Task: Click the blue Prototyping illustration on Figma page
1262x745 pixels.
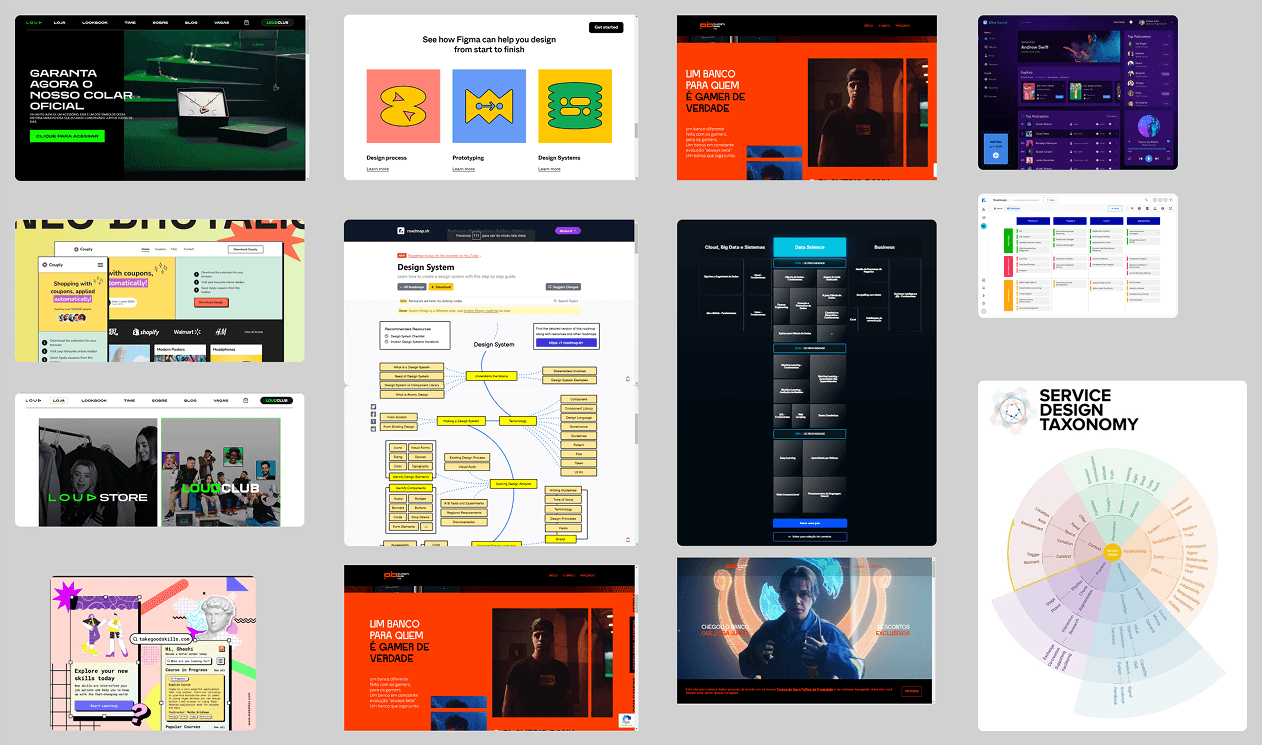Action: point(489,106)
